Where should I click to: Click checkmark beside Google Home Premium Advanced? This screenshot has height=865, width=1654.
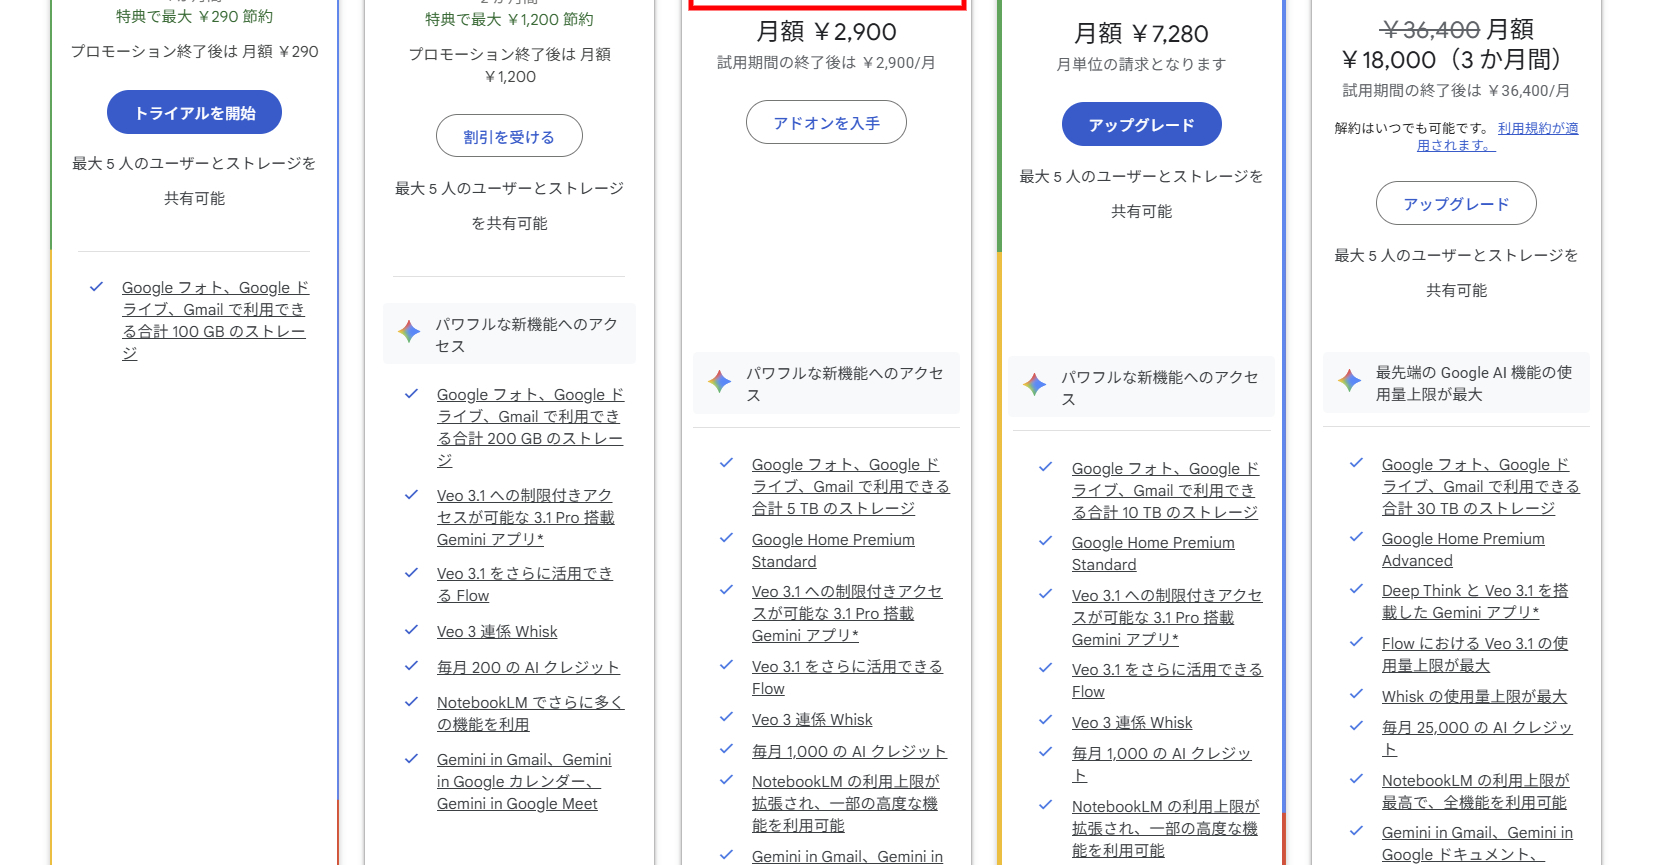(x=1357, y=537)
